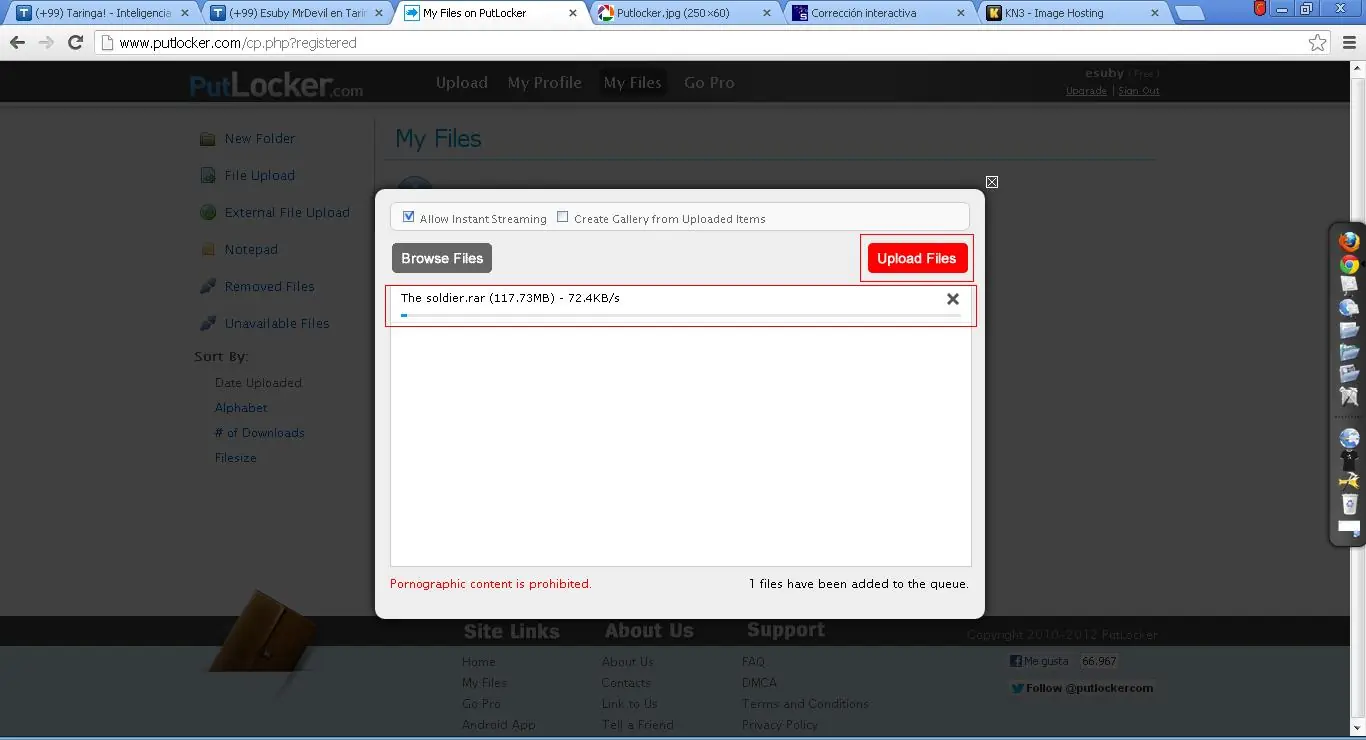
Task: Open the Contacts footer link
Action: tap(626, 683)
